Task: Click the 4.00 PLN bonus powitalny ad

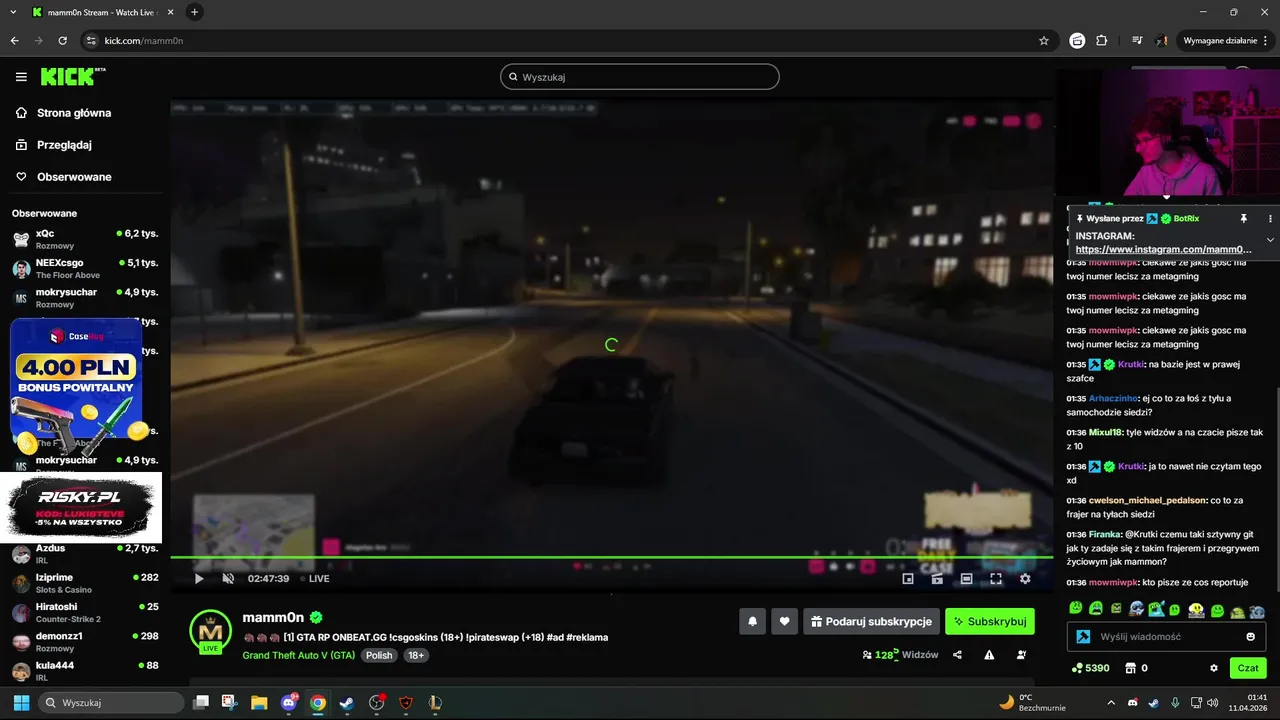Action: pos(76,384)
